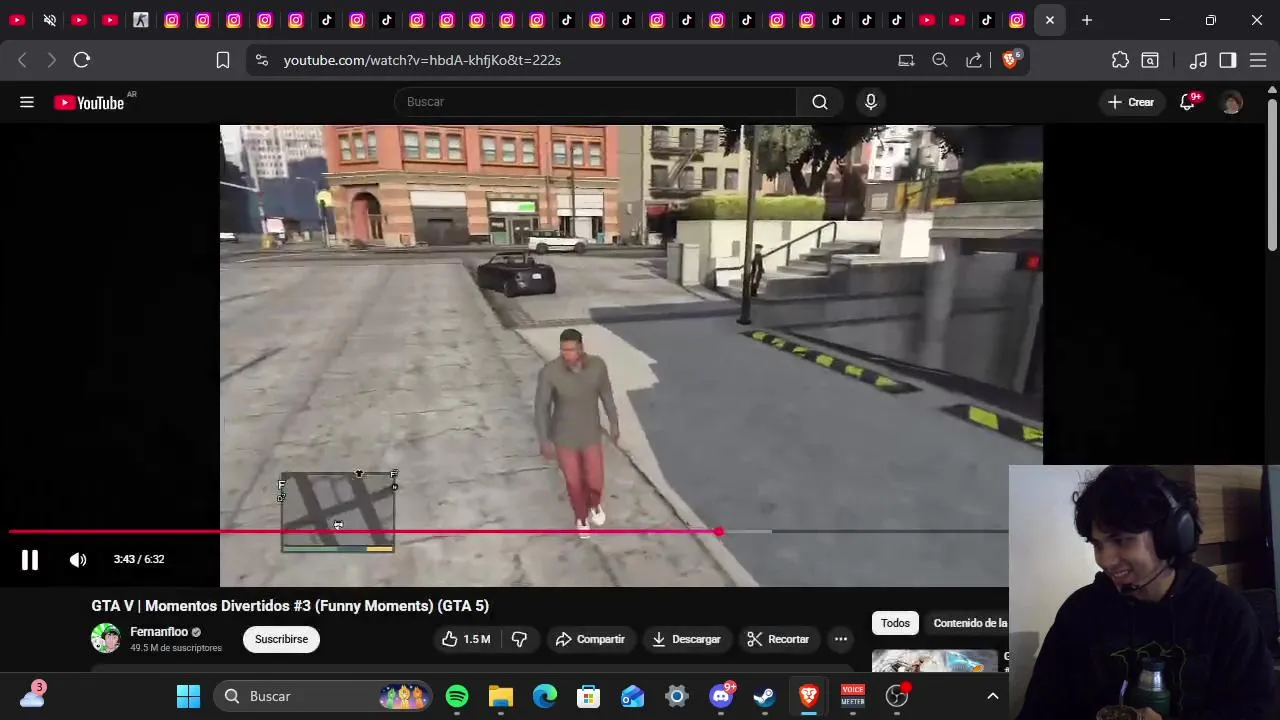Click the red video progress scrubber handle

pos(718,531)
